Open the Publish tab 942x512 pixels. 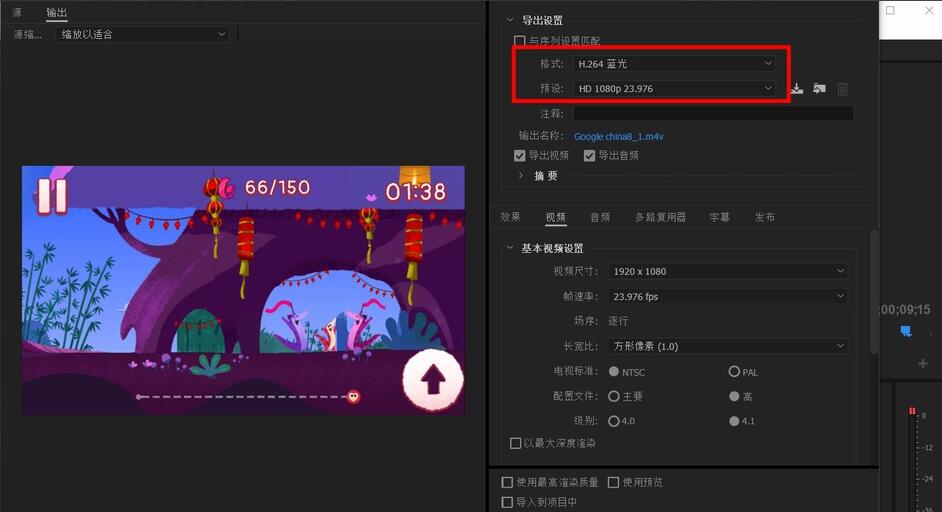point(765,217)
